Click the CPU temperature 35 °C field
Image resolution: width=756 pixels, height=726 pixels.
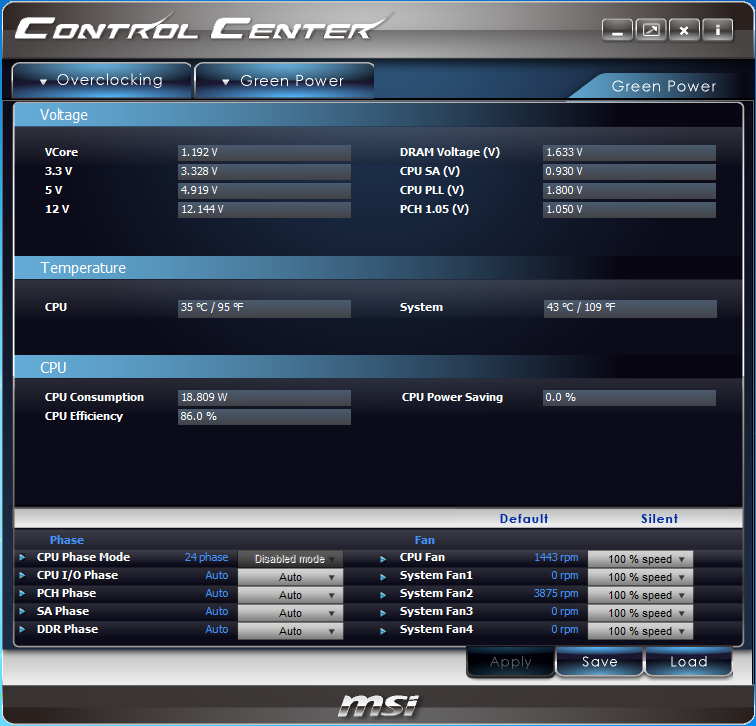point(264,309)
